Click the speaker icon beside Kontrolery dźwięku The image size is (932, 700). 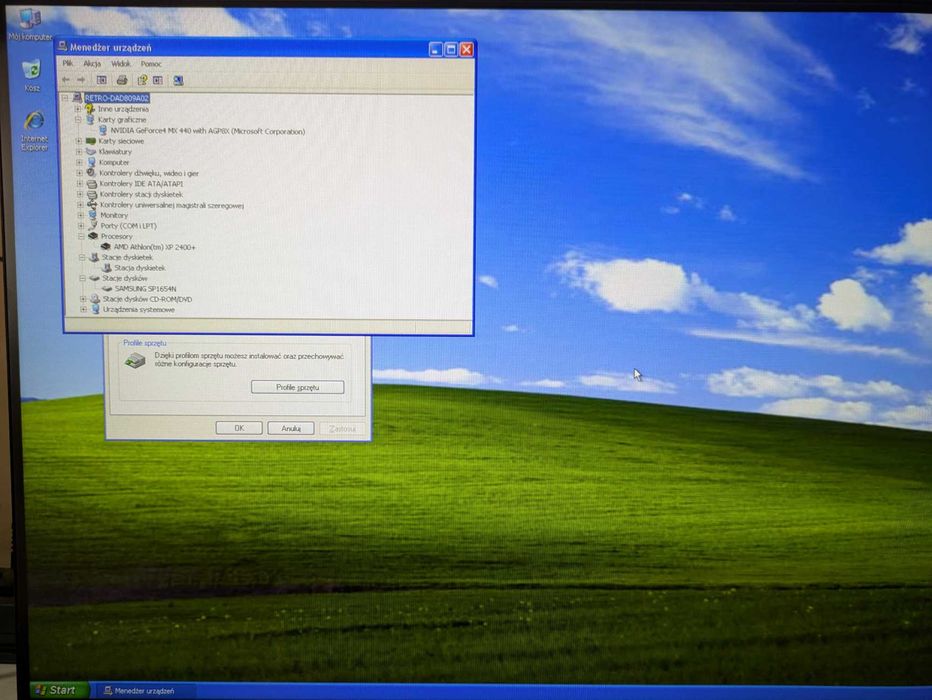point(91,172)
